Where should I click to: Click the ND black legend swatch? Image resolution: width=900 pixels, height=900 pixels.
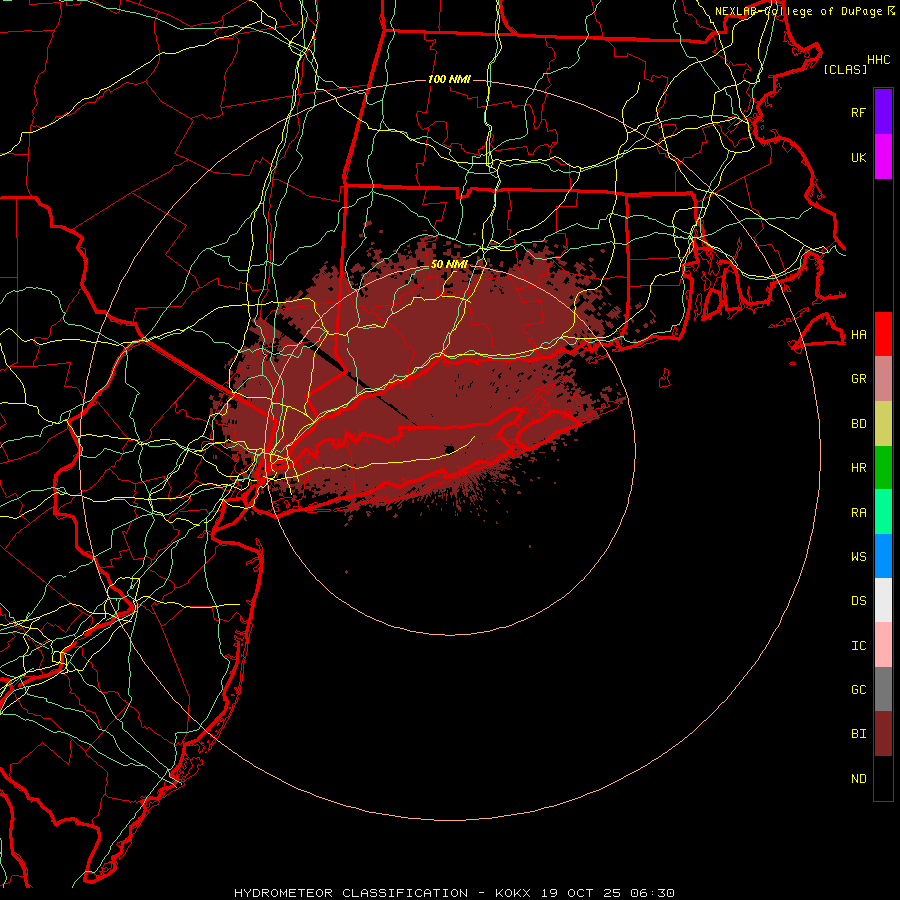coord(883,778)
